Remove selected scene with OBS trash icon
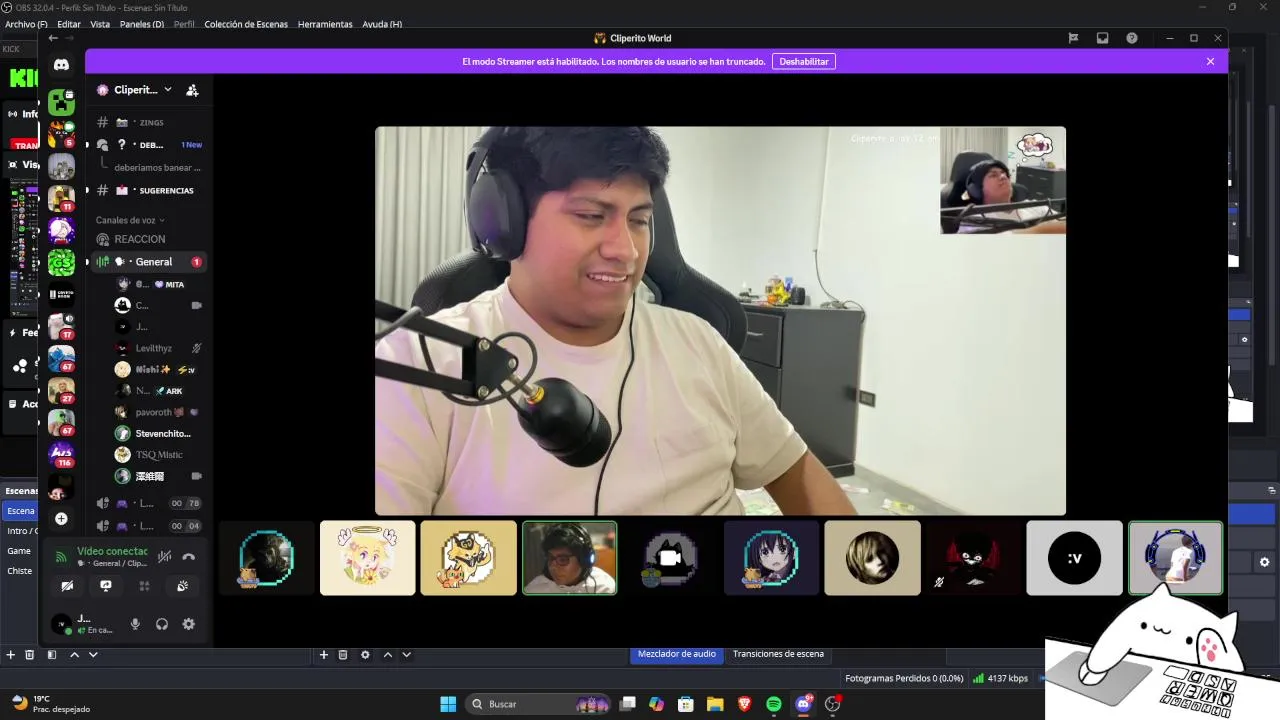1280x720 pixels. pos(30,655)
